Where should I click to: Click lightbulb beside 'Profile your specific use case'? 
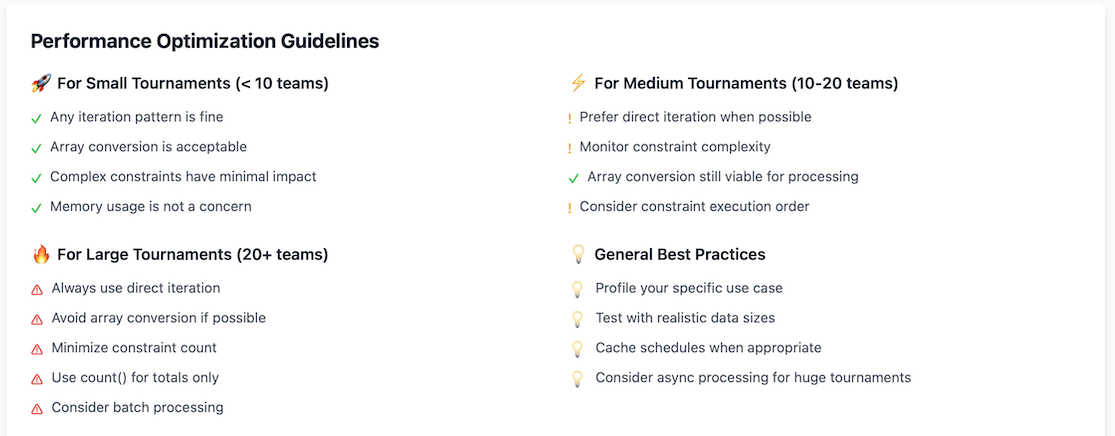577,289
